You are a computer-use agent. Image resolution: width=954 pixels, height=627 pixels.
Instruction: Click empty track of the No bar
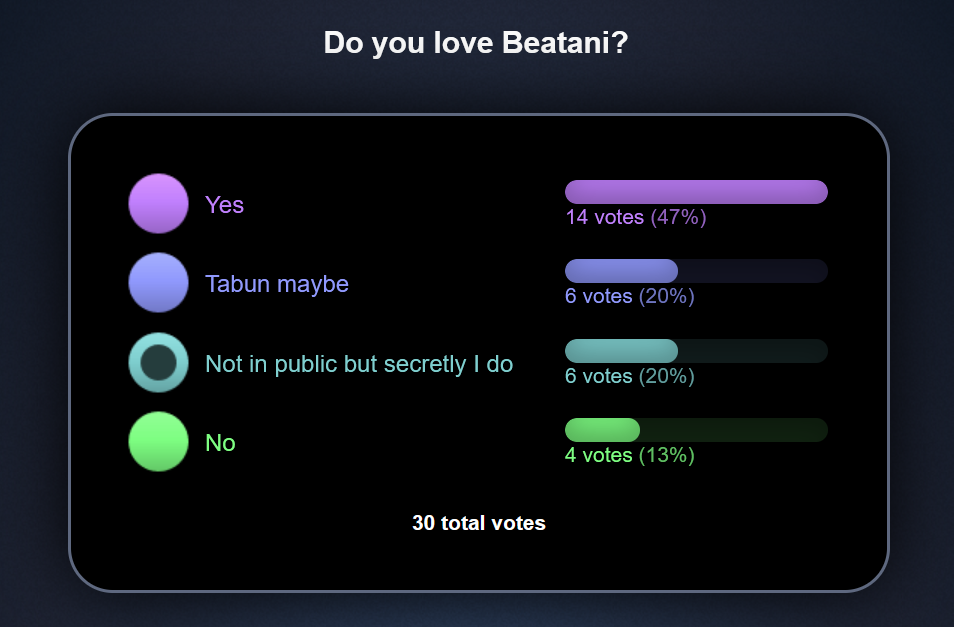coord(733,430)
